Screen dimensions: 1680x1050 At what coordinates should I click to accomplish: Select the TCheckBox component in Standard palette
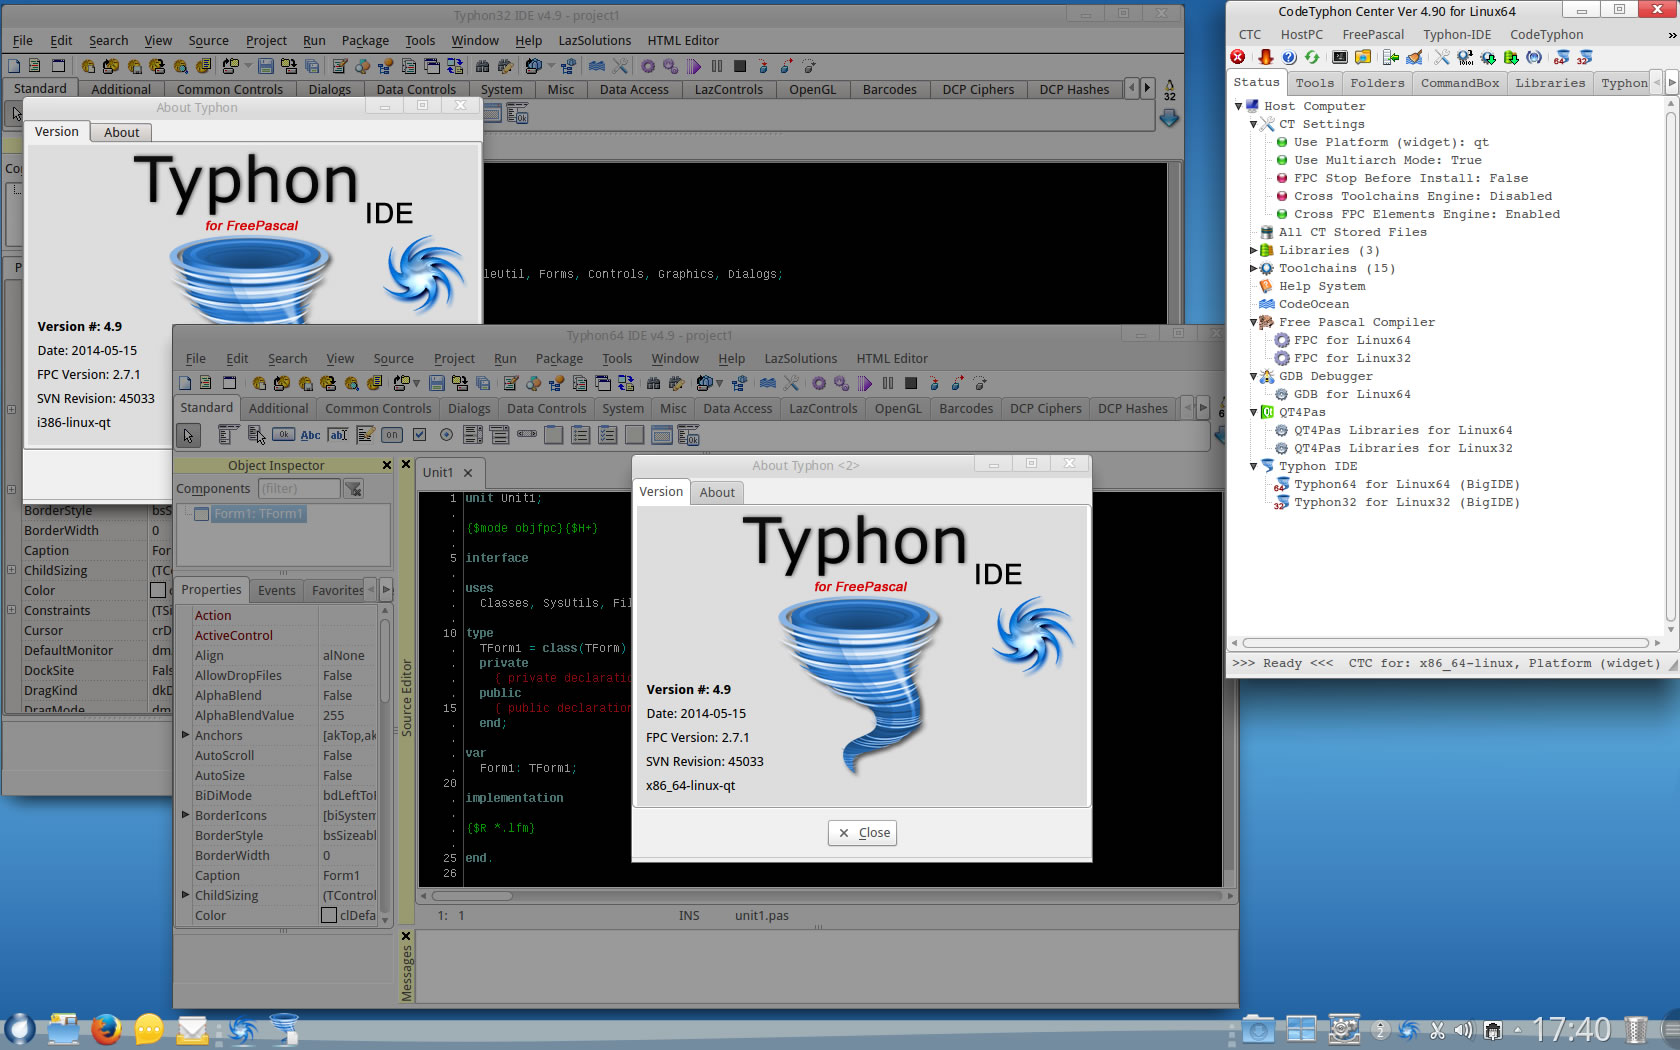pyautogui.click(x=419, y=435)
